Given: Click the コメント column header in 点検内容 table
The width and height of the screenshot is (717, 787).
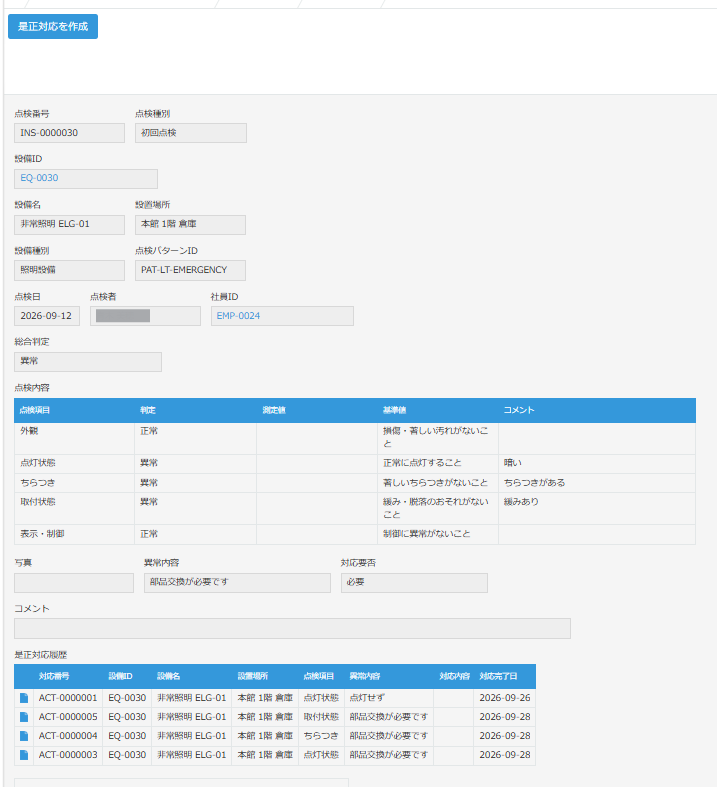Looking at the screenshot, I should pos(597,410).
